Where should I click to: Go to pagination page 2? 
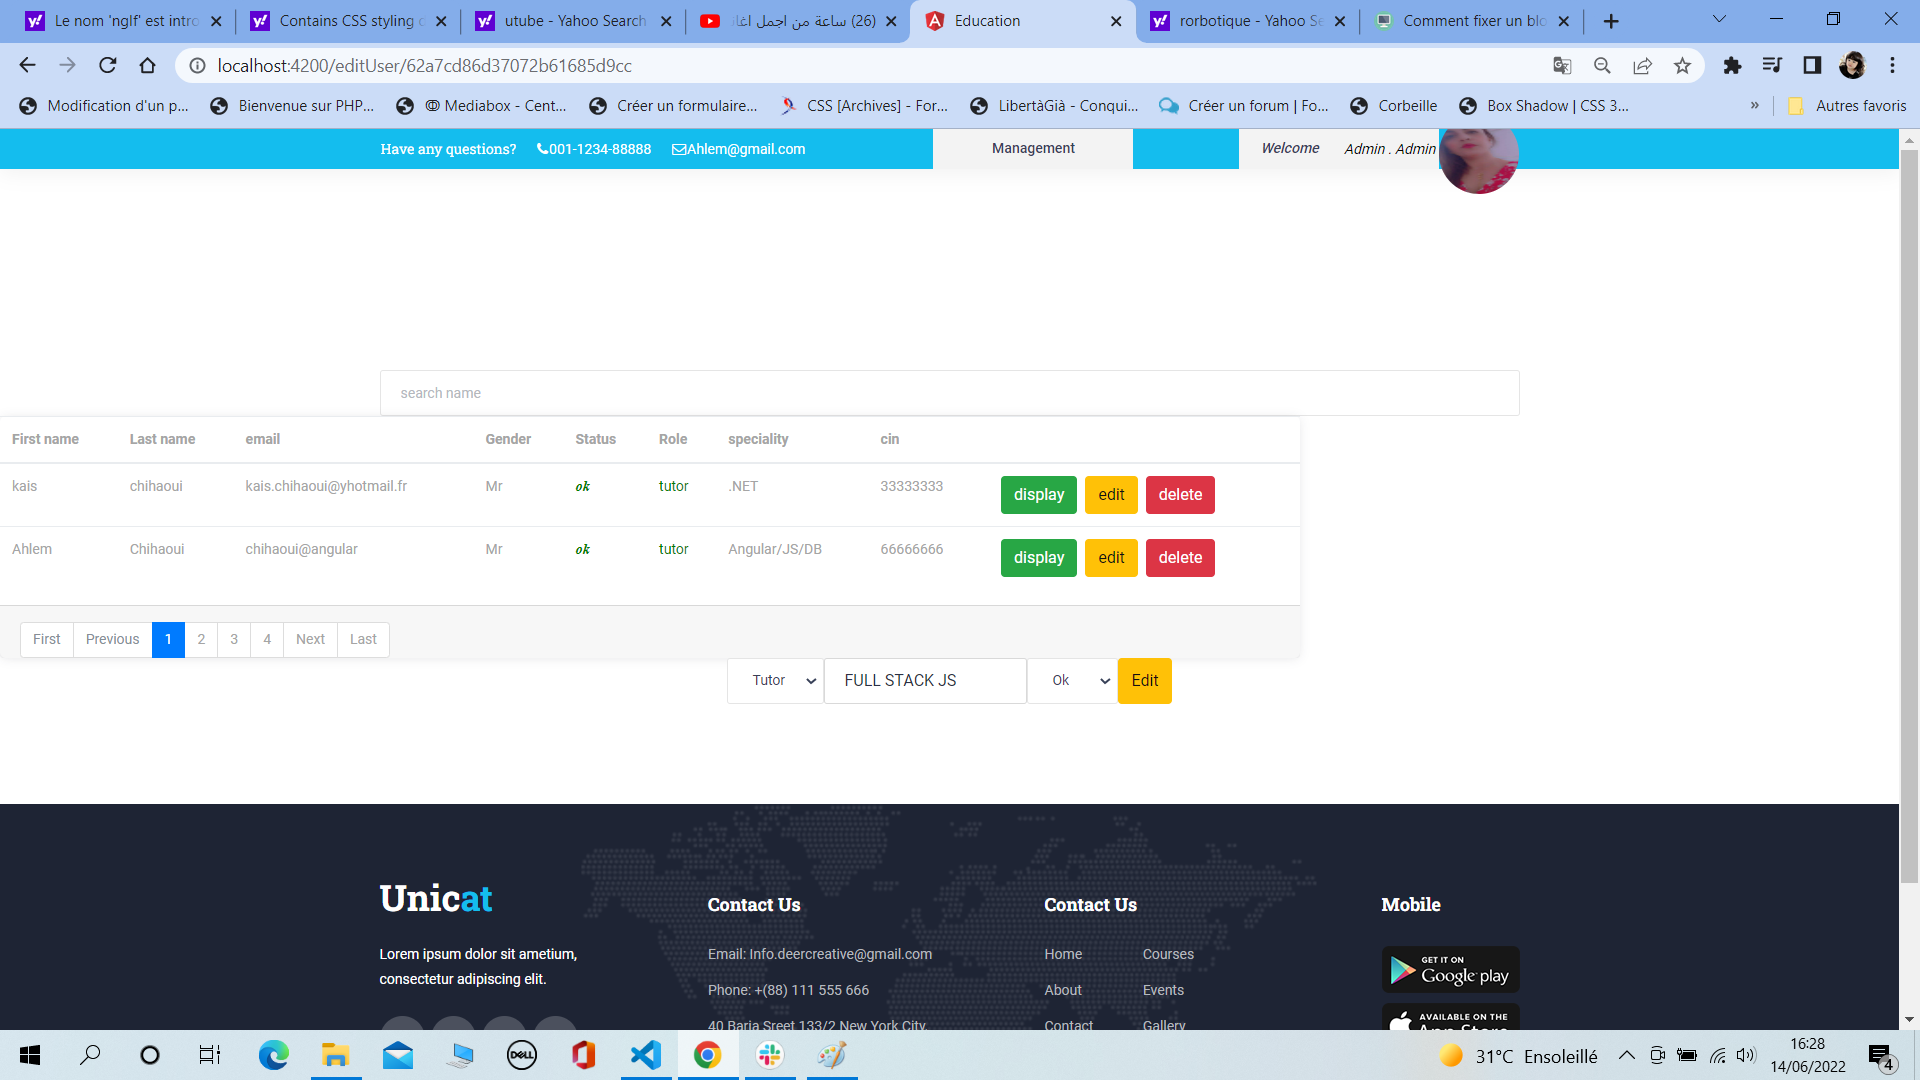[x=201, y=639]
